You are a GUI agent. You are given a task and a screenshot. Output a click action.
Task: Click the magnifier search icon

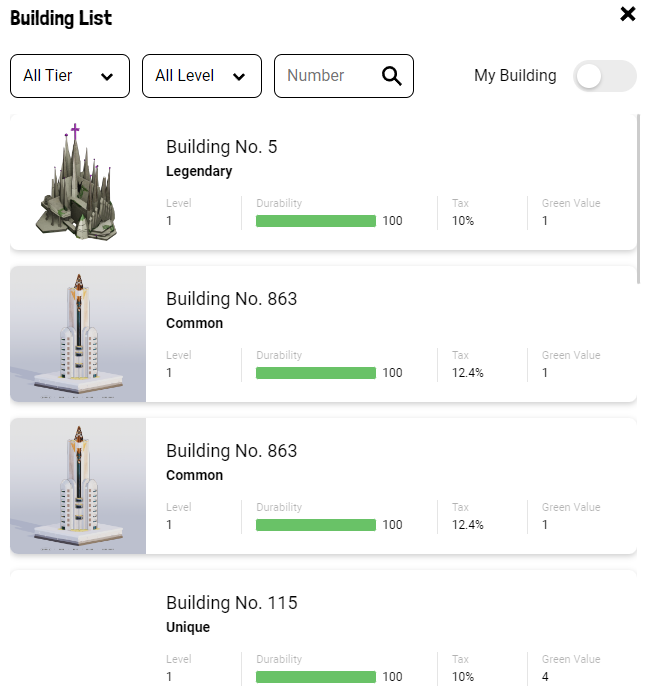coord(392,76)
